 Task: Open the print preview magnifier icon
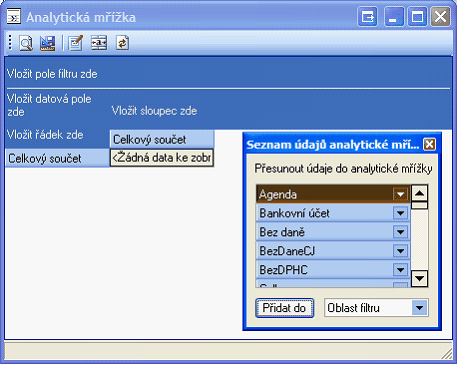[26, 43]
